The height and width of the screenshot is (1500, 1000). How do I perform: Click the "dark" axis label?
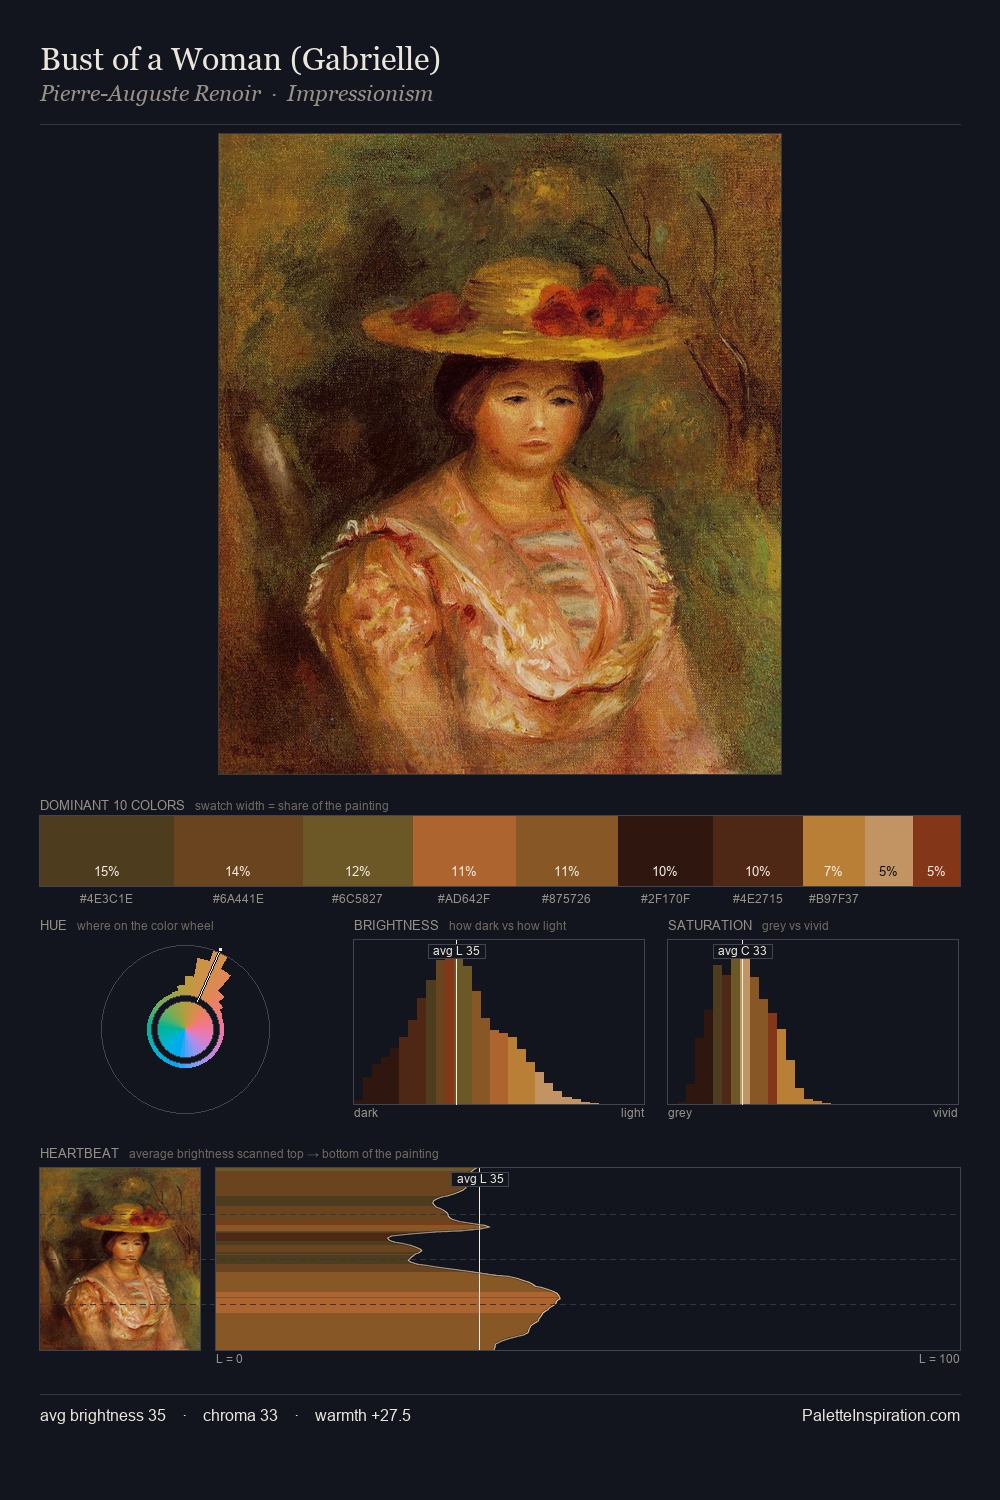point(366,1112)
